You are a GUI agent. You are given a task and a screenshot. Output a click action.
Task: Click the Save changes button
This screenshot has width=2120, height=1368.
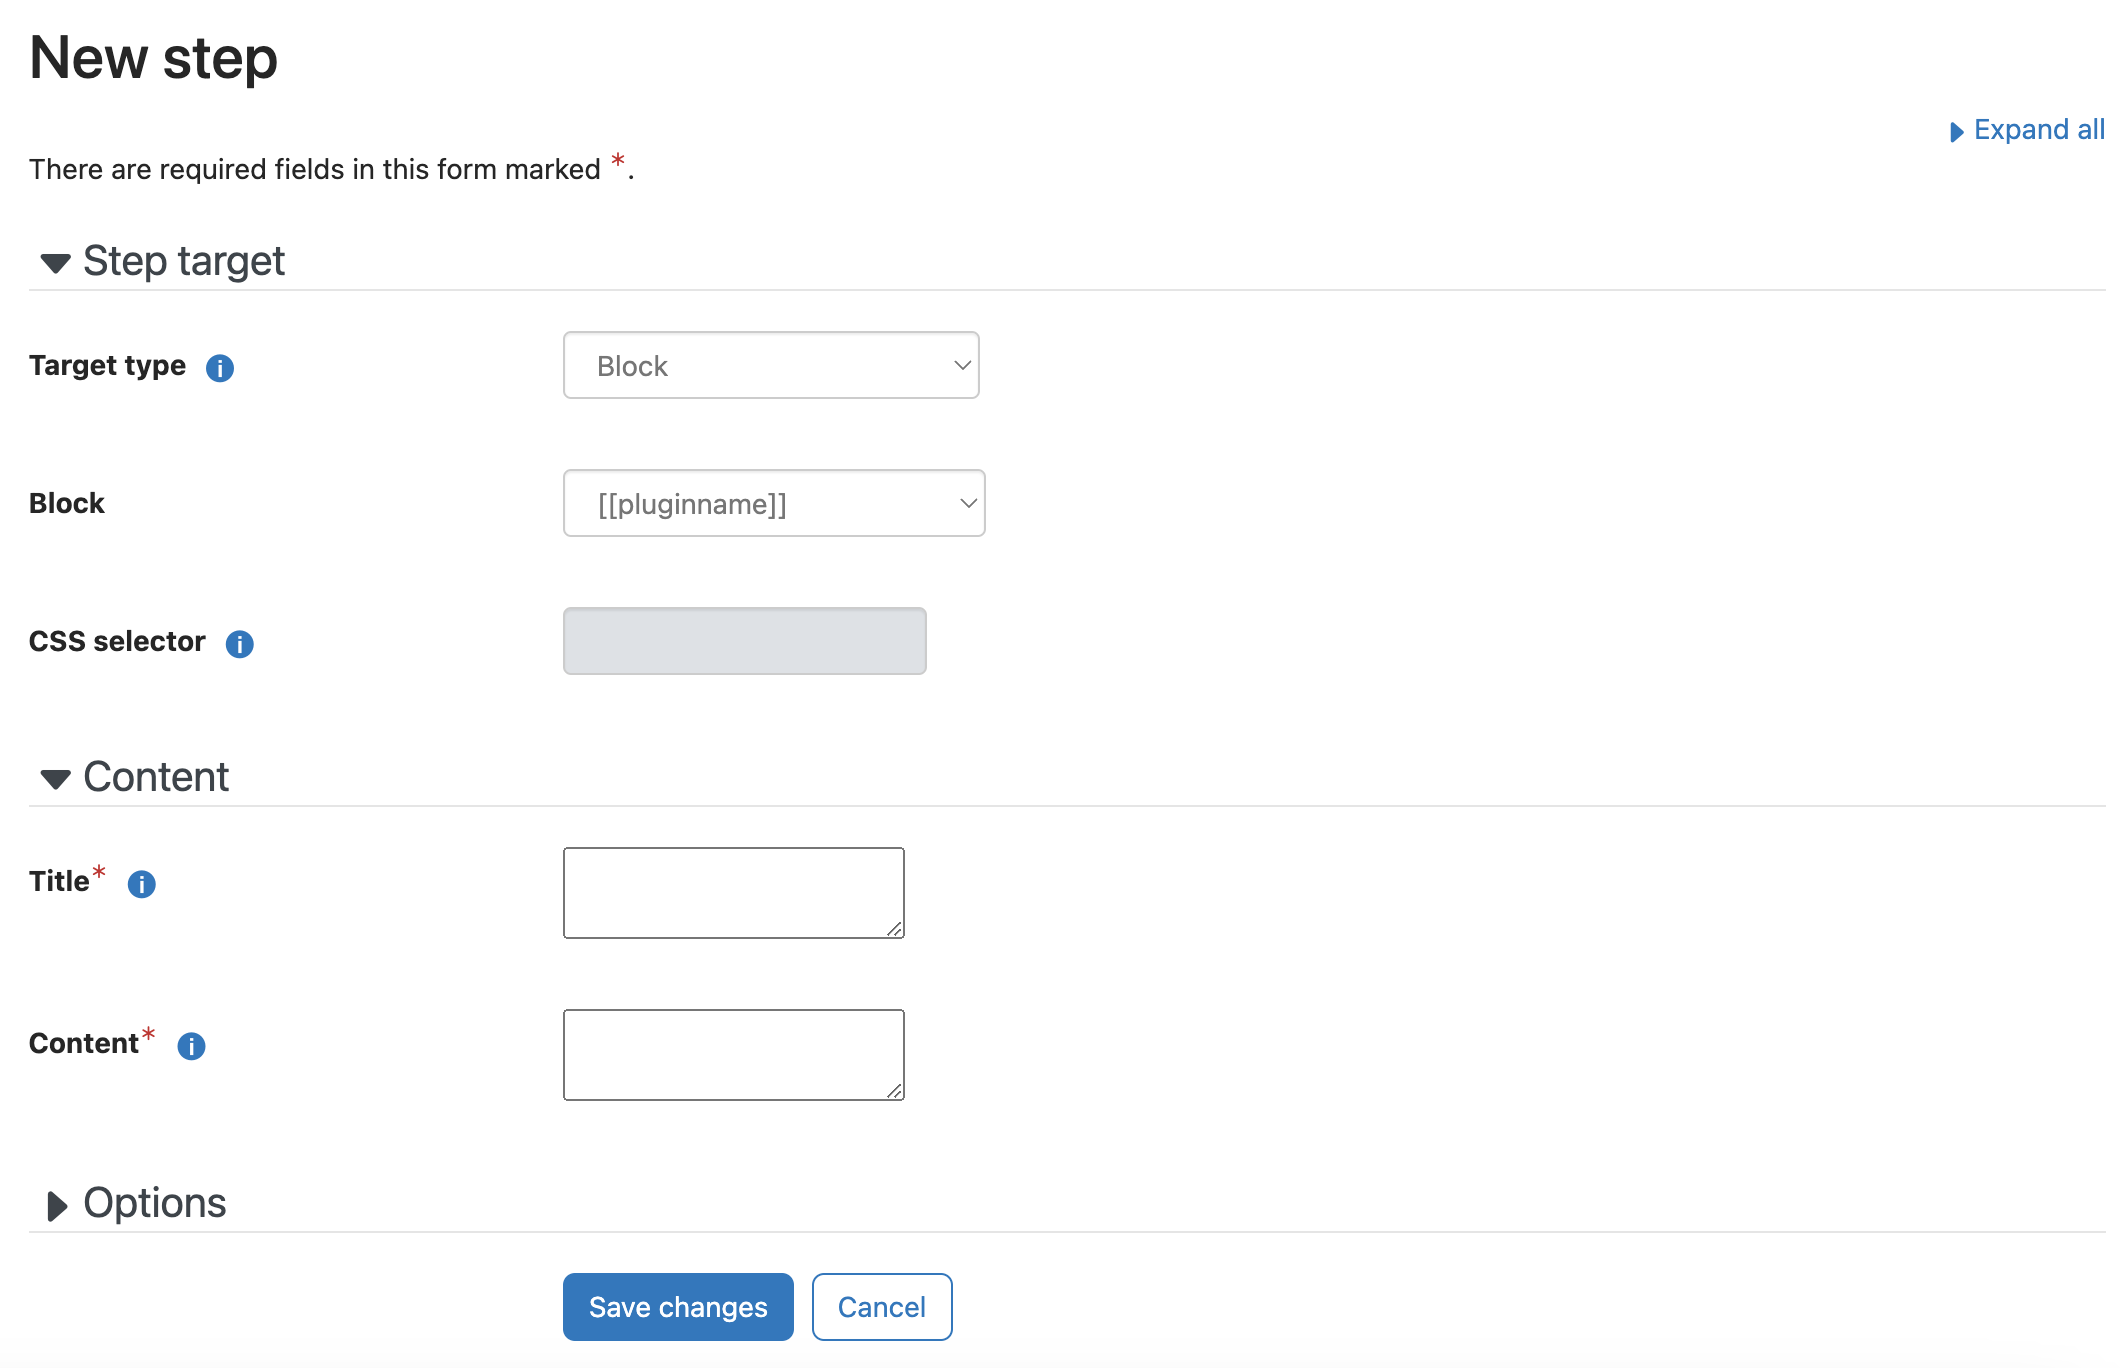tap(678, 1307)
